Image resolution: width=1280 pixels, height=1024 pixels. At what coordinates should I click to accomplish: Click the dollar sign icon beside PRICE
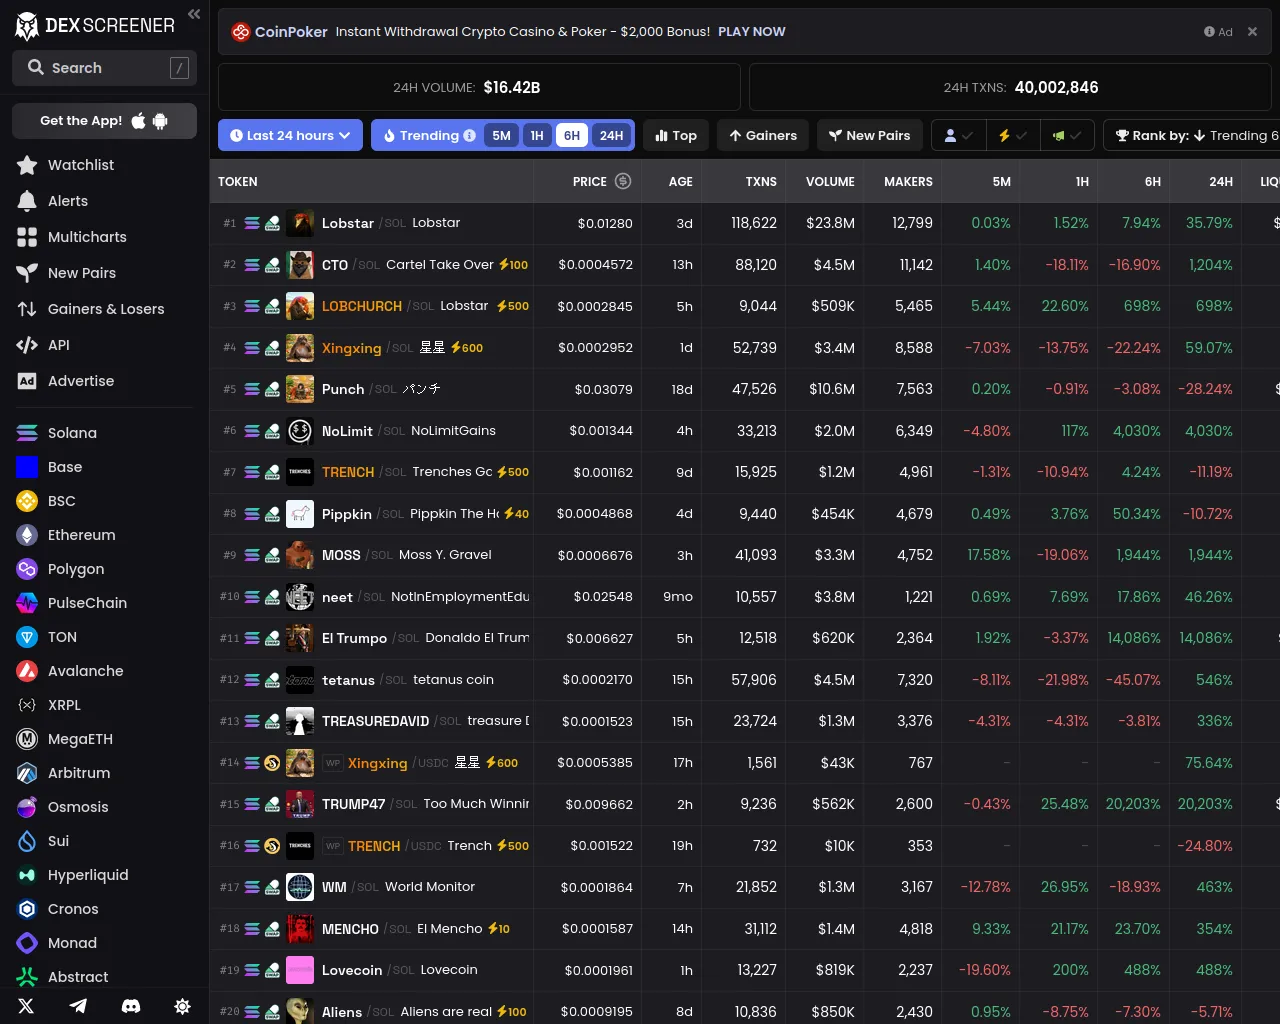(623, 181)
